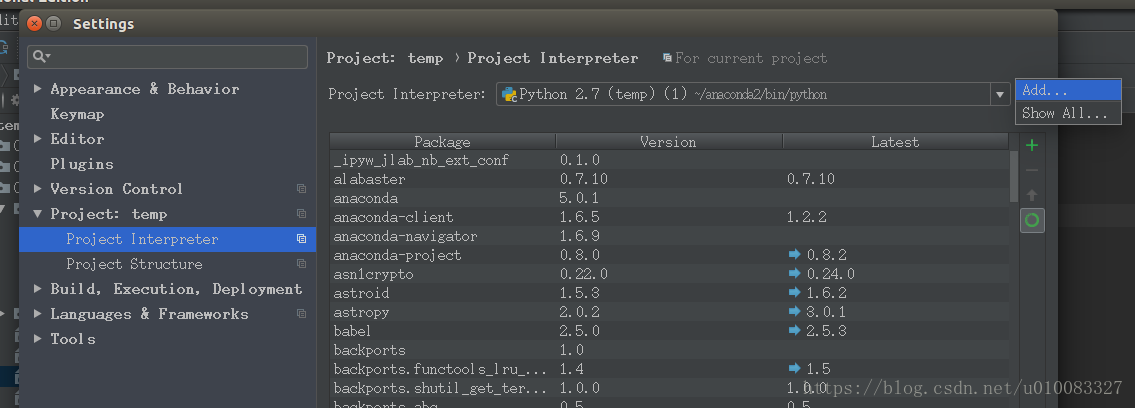Expand Languages & Frameworks section
Image resolution: width=1135 pixels, height=408 pixels.
click(x=38, y=313)
